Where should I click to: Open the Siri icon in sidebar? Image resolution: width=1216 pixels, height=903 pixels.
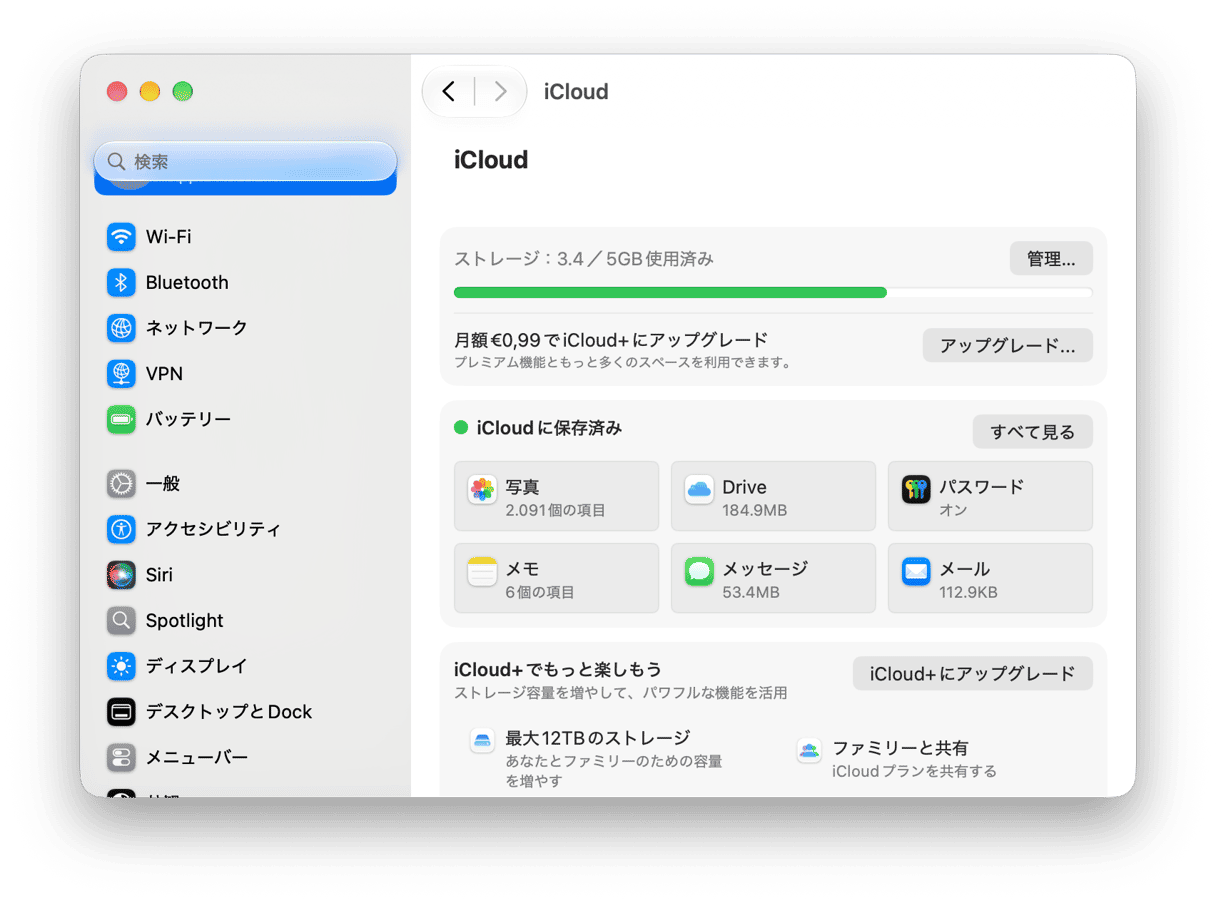[121, 575]
